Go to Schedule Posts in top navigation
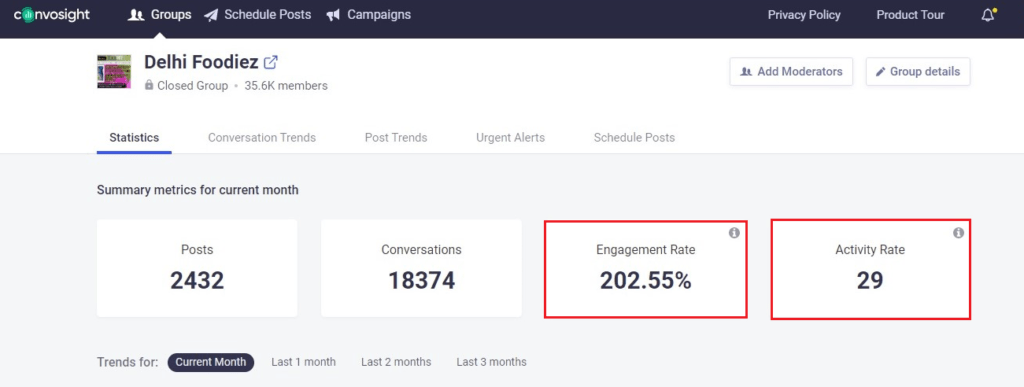Image resolution: width=1024 pixels, height=387 pixels. (258, 14)
